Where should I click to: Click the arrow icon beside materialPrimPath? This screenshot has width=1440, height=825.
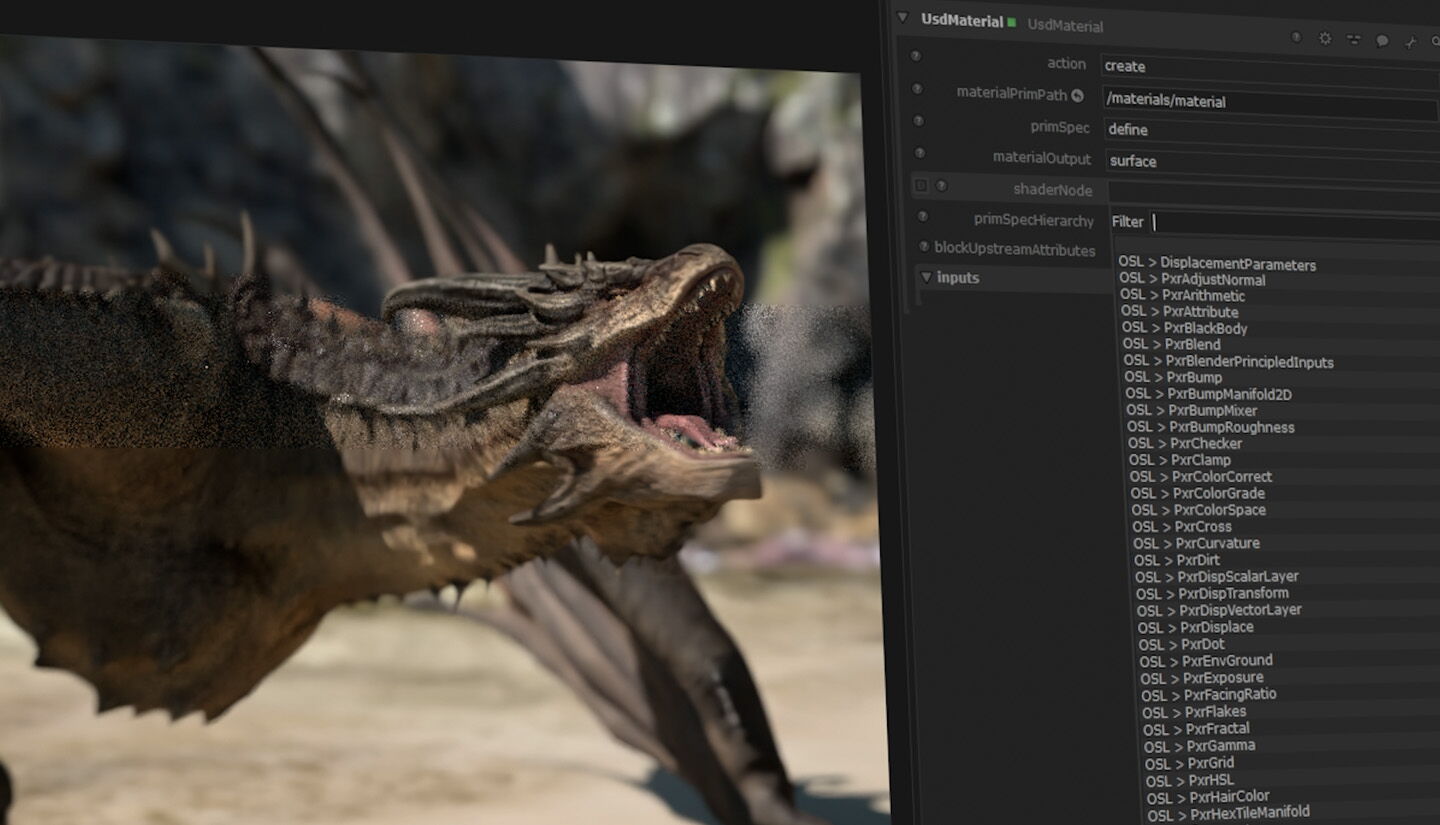click(1077, 95)
